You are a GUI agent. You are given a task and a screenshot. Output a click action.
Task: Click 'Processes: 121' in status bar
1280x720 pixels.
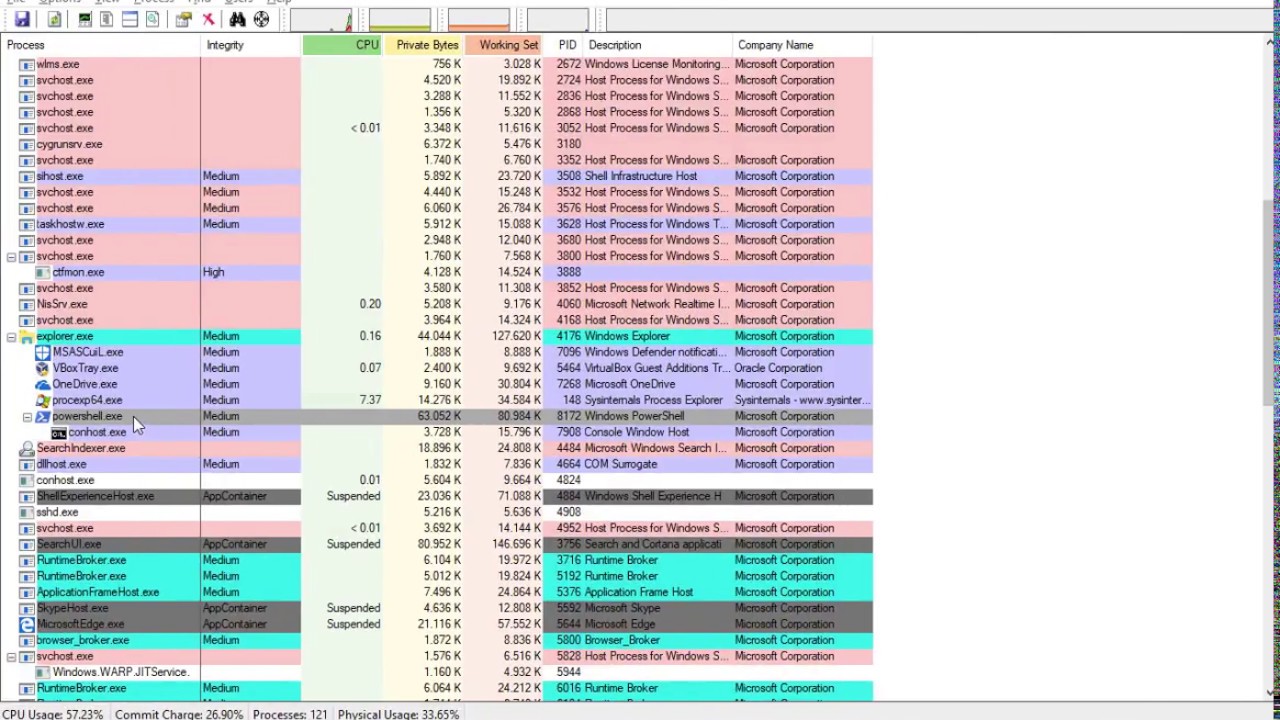tap(290, 714)
